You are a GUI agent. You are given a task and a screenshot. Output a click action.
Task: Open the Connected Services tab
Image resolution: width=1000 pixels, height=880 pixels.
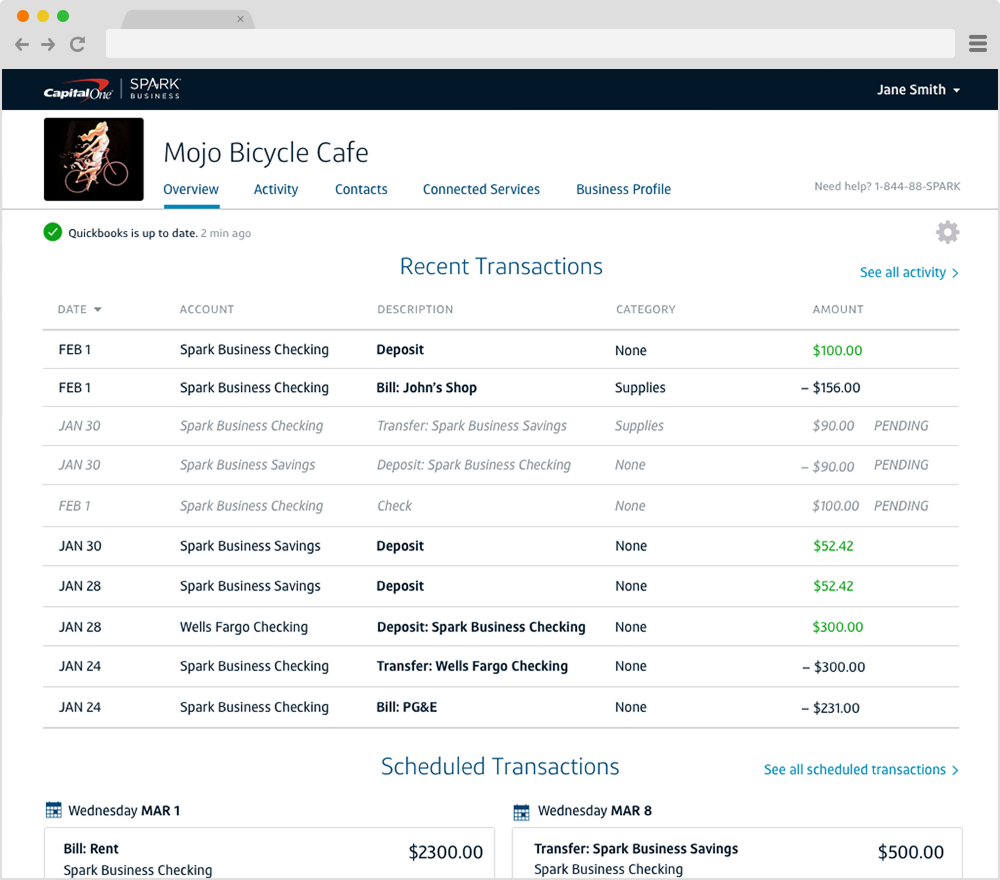[x=481, y=189]
